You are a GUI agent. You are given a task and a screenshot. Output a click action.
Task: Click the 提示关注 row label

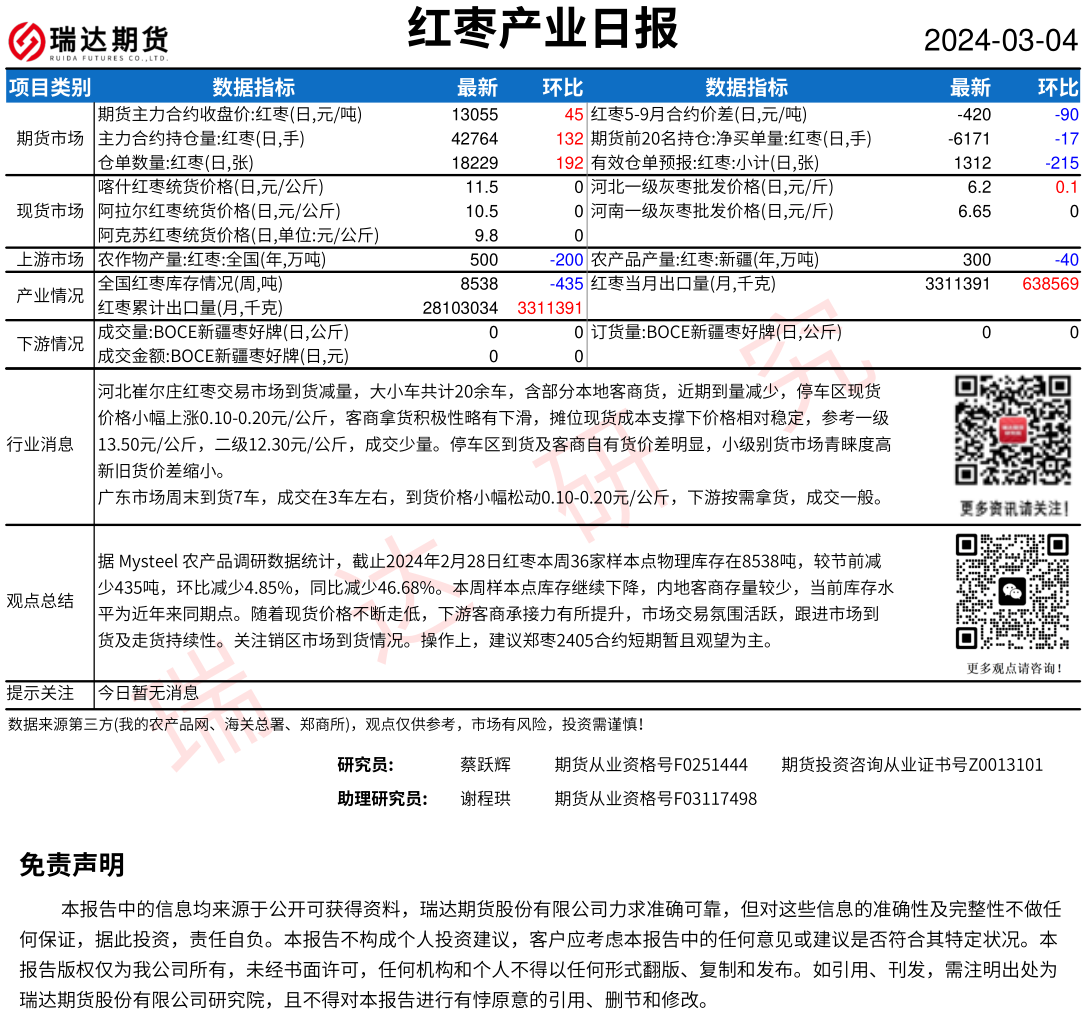coord(40,692)
